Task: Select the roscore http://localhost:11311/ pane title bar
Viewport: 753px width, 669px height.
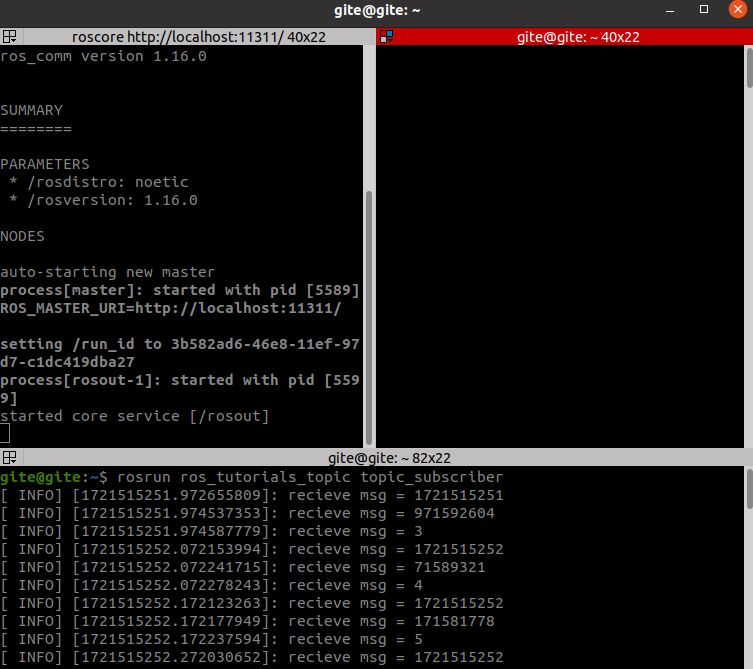Action: 198,37
